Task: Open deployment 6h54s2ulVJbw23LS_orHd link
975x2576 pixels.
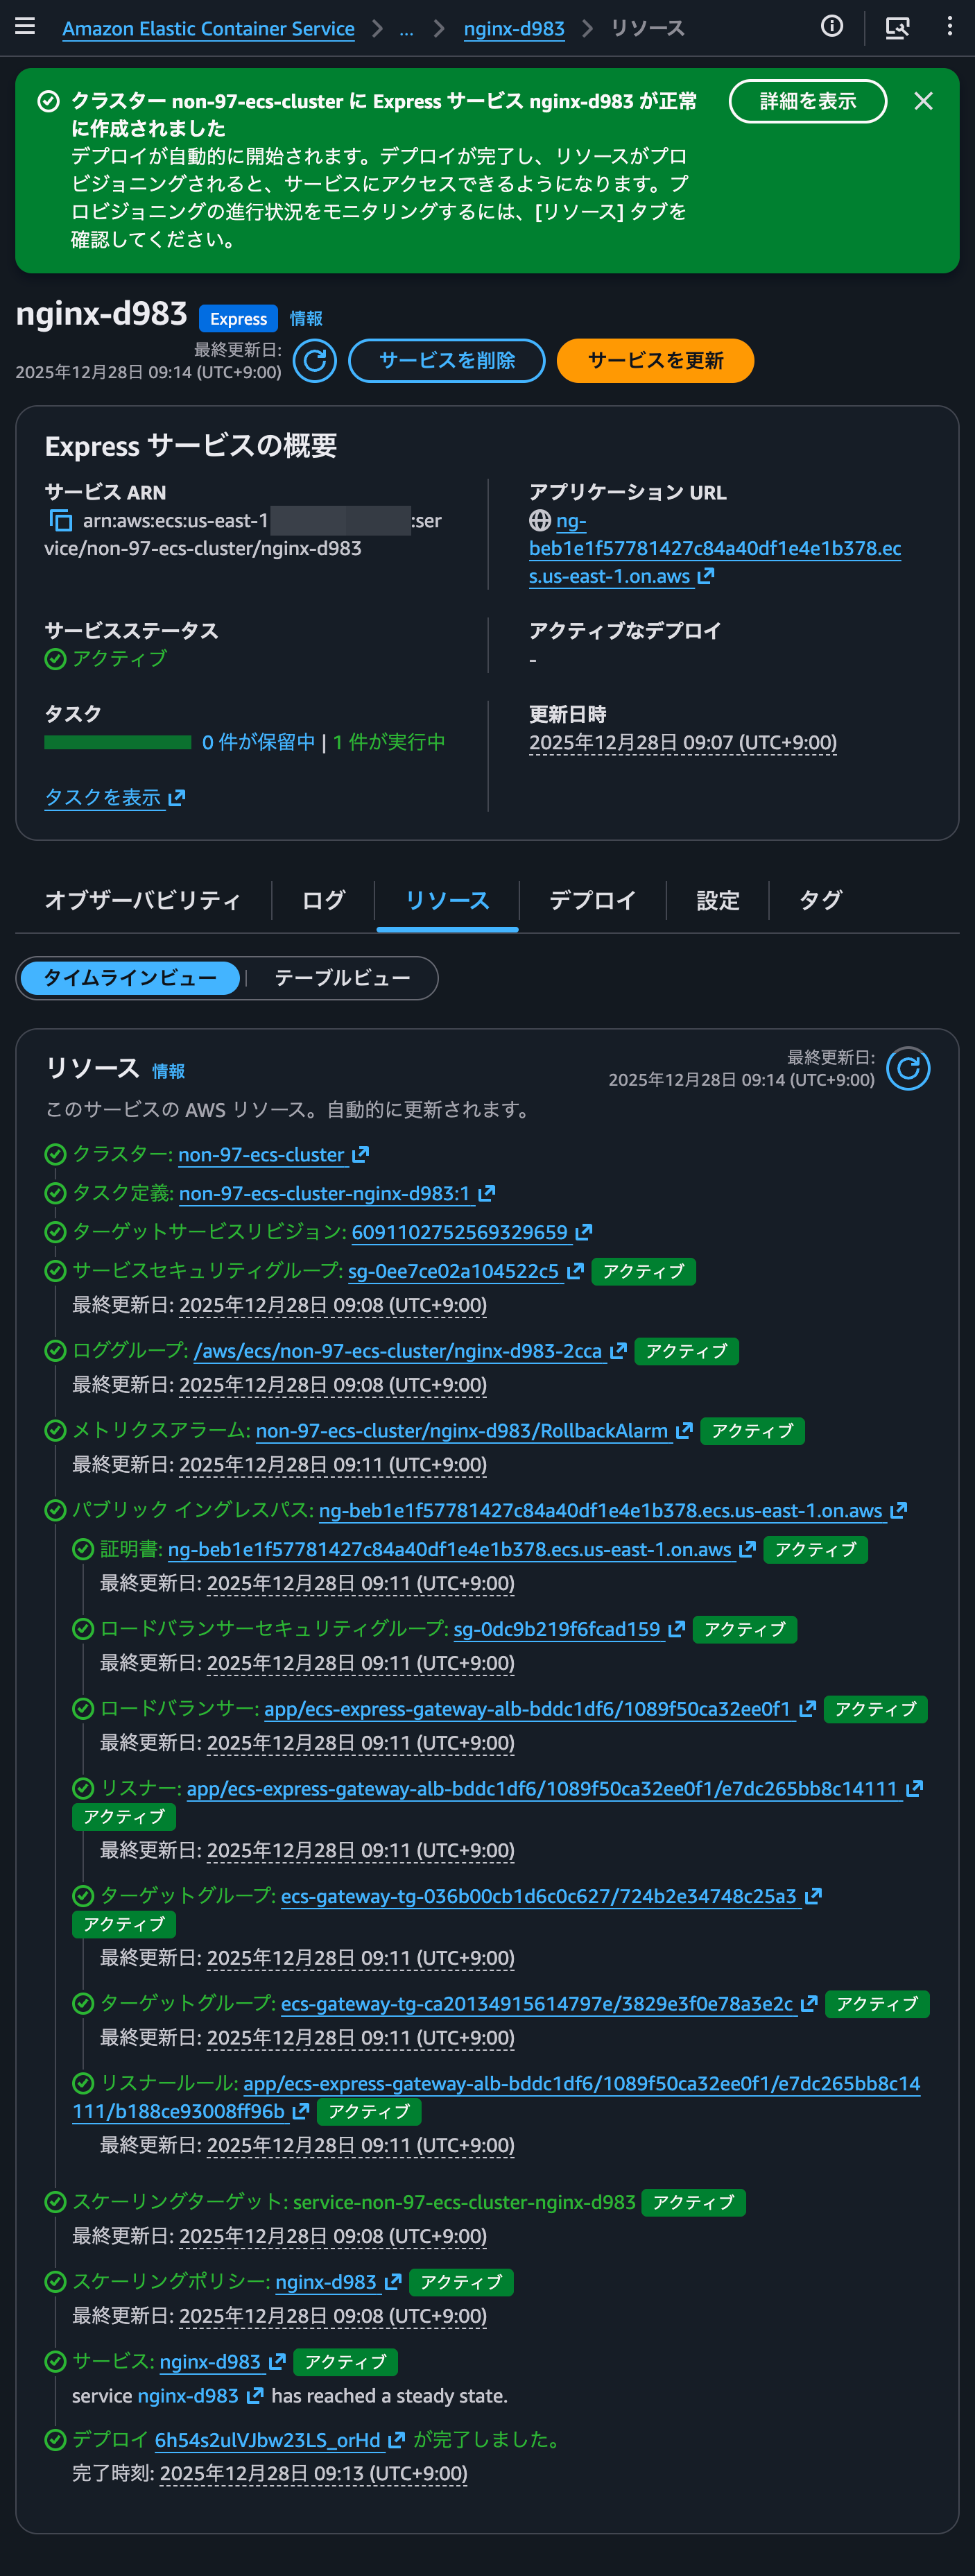Action: pyautogui.click(x=268, y=2440)
